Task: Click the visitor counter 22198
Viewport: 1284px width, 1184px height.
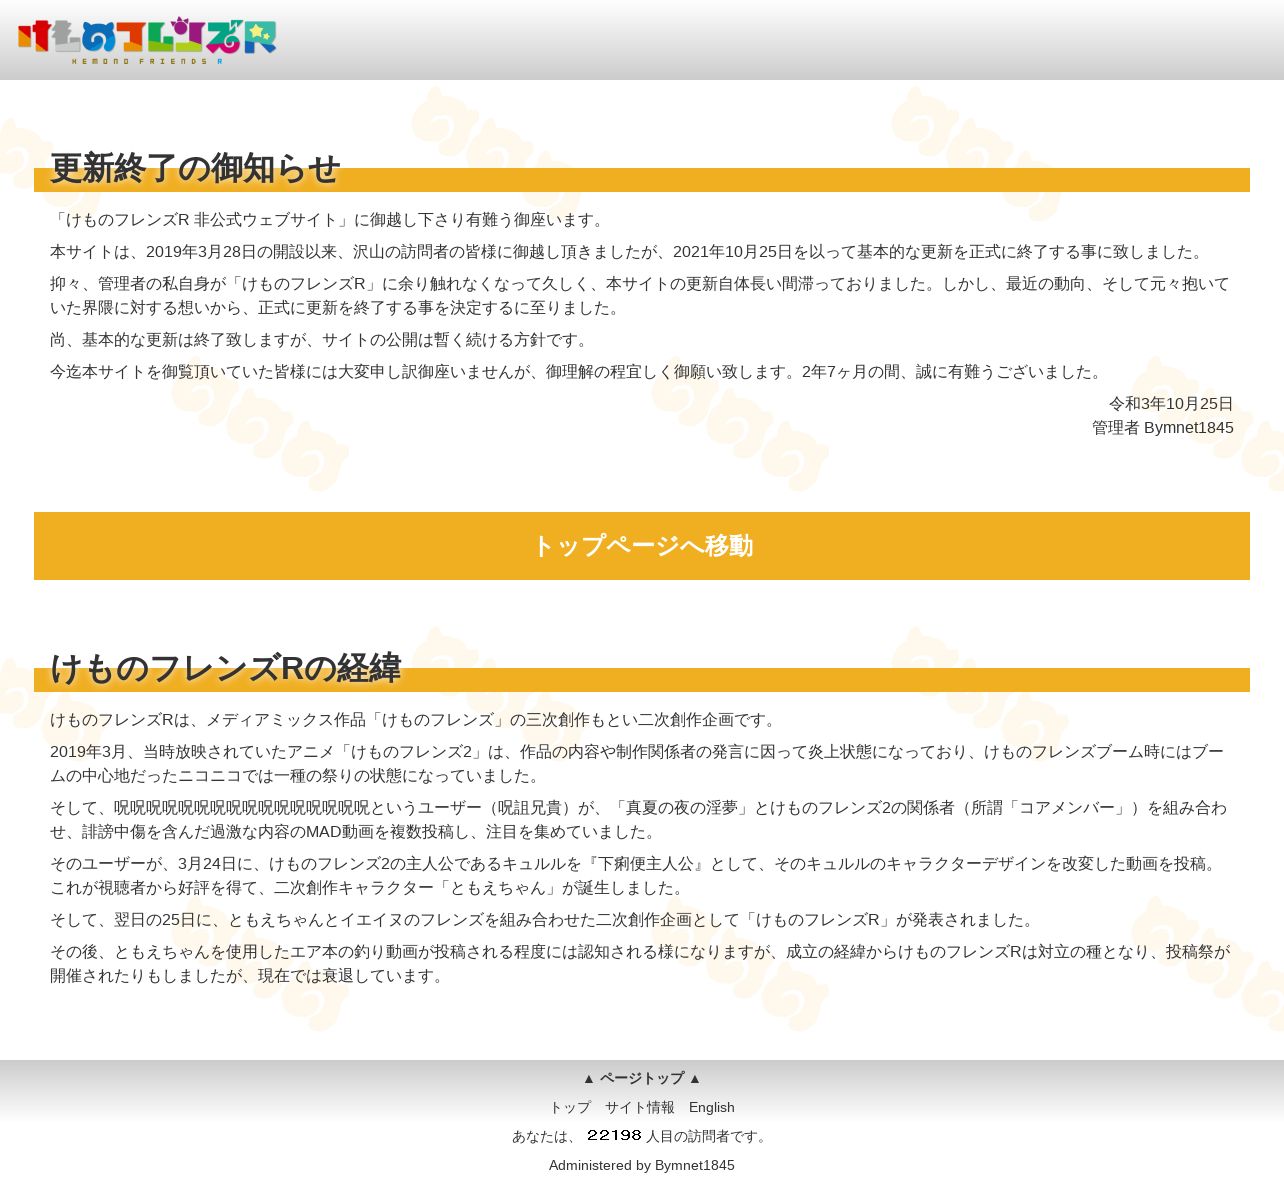Action: 614,1135
